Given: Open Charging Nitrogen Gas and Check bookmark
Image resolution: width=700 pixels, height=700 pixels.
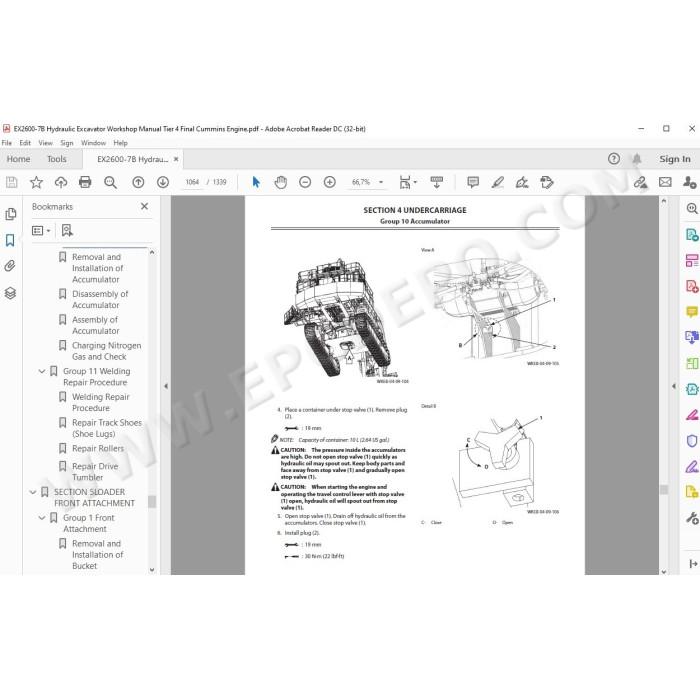Looking at the screenshot, I should tap(106, 351).
